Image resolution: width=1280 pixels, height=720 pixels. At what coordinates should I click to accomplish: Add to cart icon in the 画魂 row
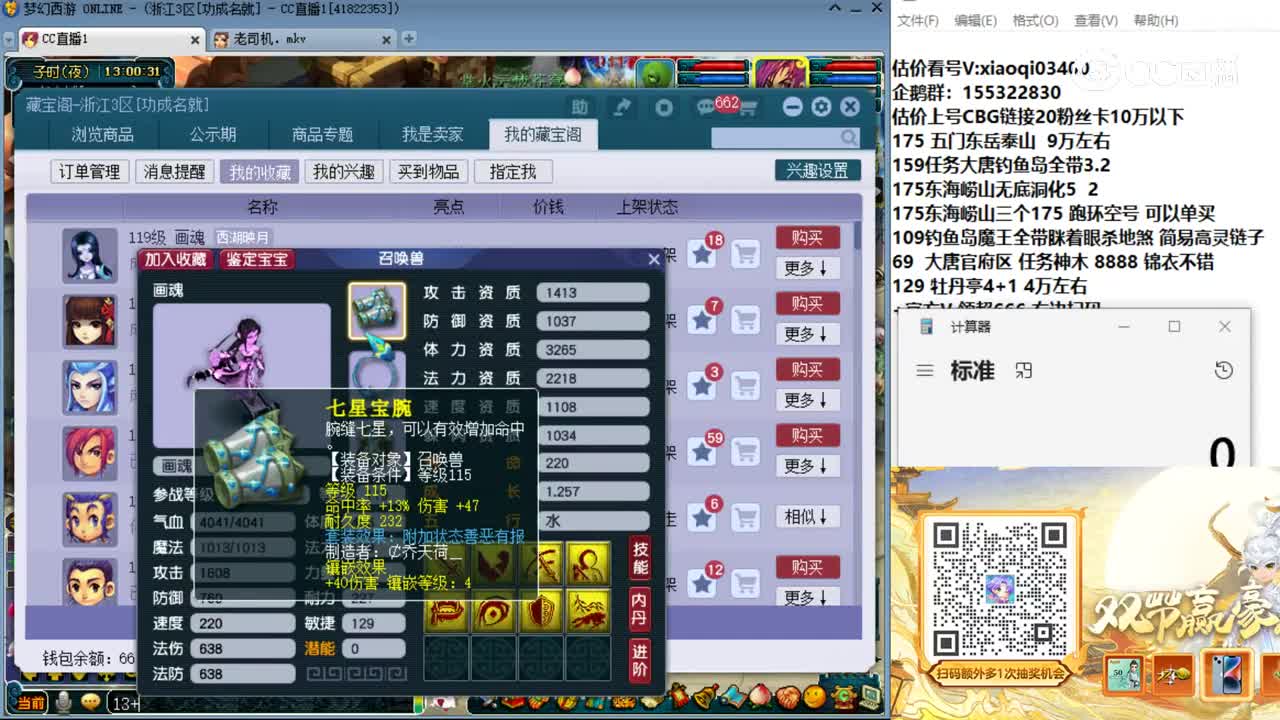pyautogui.click(x=745, y=254)
